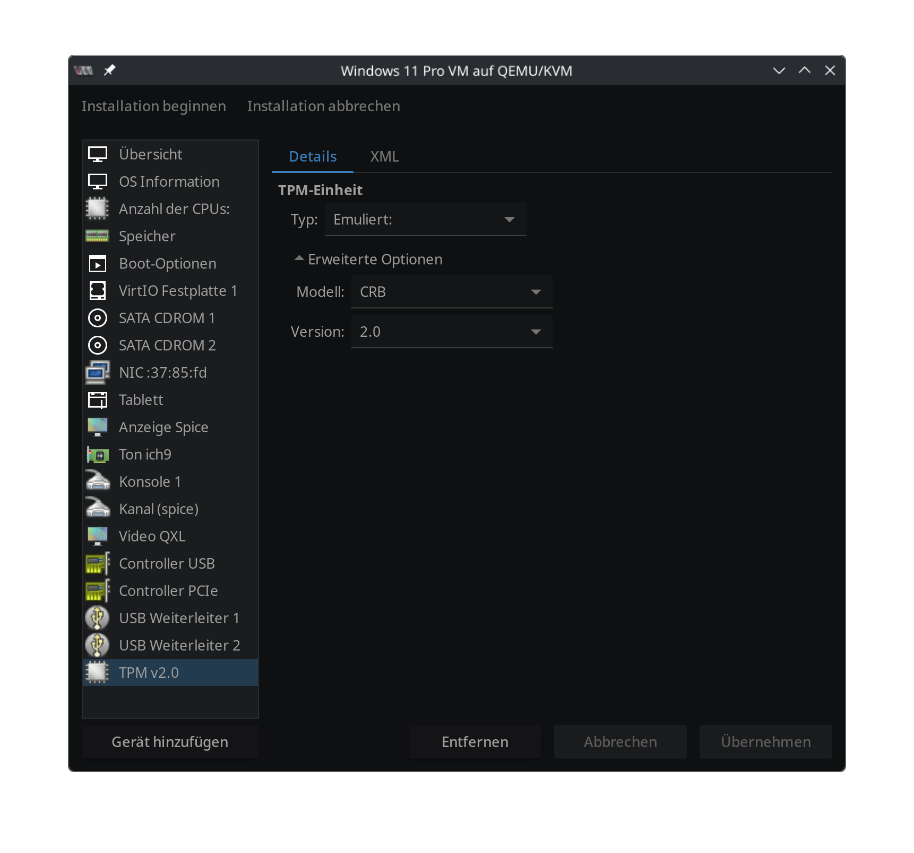Screen dimensions: 914x853
Task: Maximize the Windows 11 Pro VM window
Action: [x=804, y=71]
